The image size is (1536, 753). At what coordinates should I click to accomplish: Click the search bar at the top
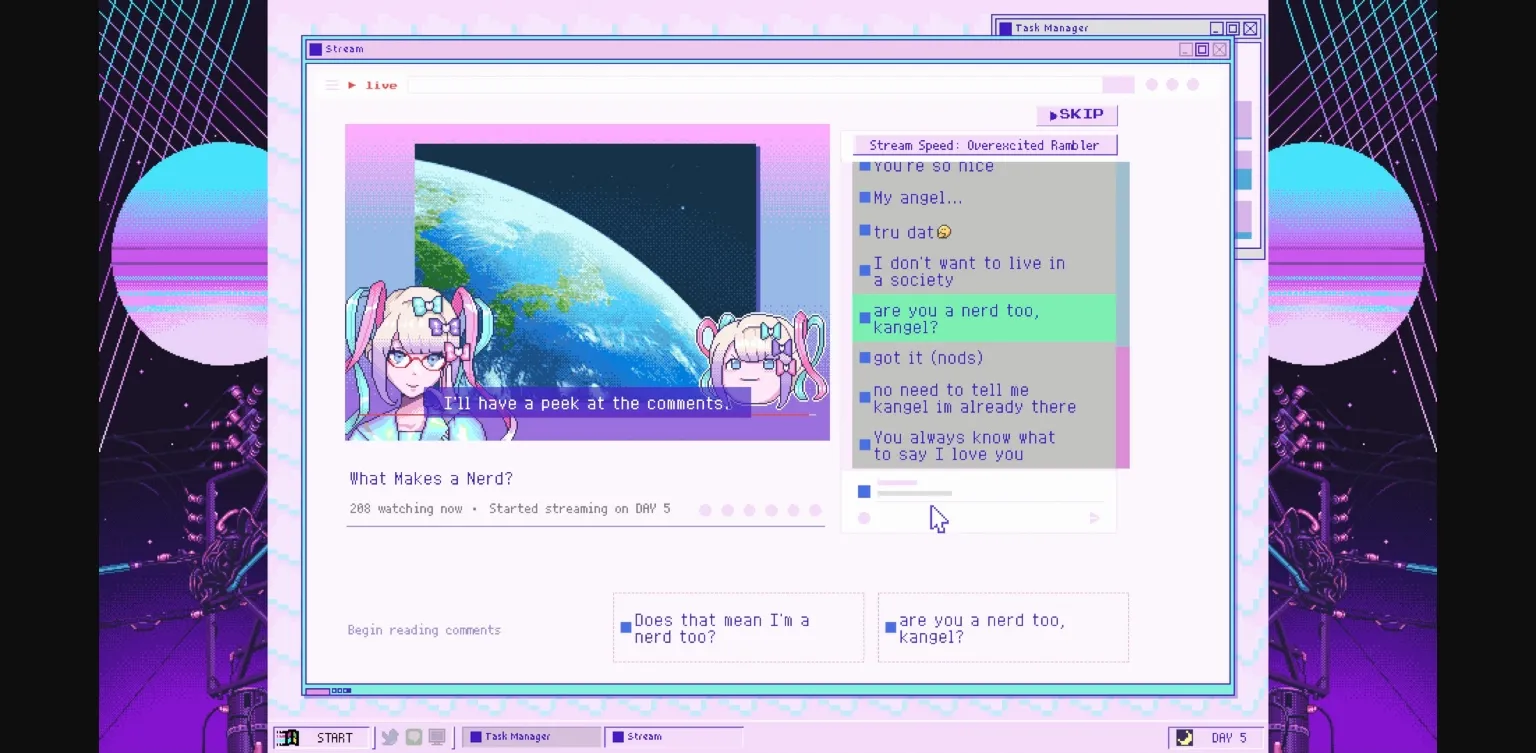pos(755,85)
